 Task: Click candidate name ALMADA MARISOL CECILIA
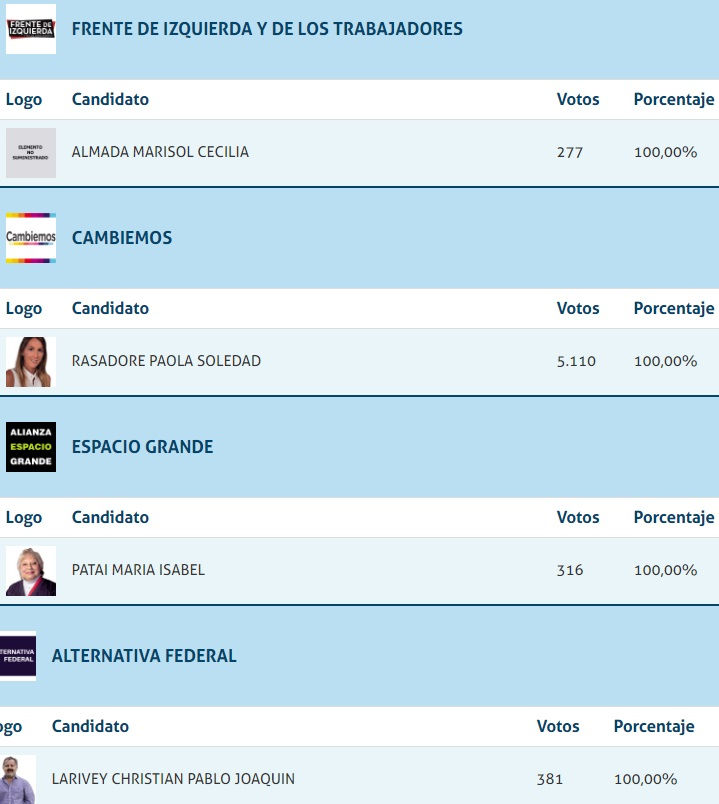pos(160,152)
